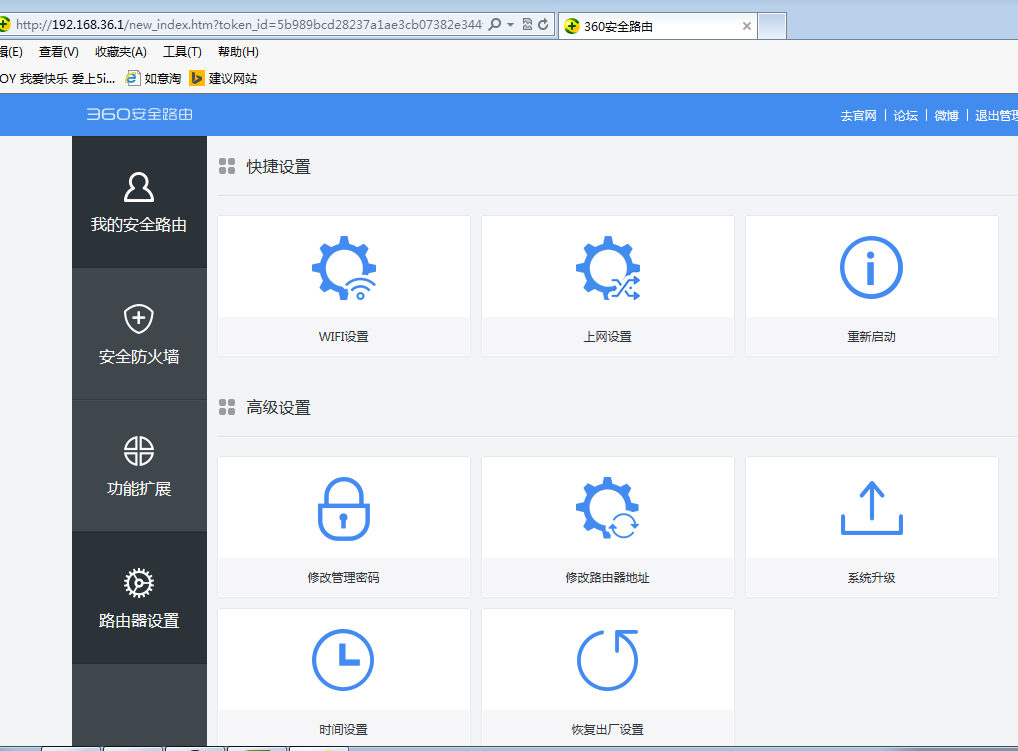This screenshot has height=751, width=1018.
Task: Open the WIFI设置 gear icon
Action: point(344,267)
